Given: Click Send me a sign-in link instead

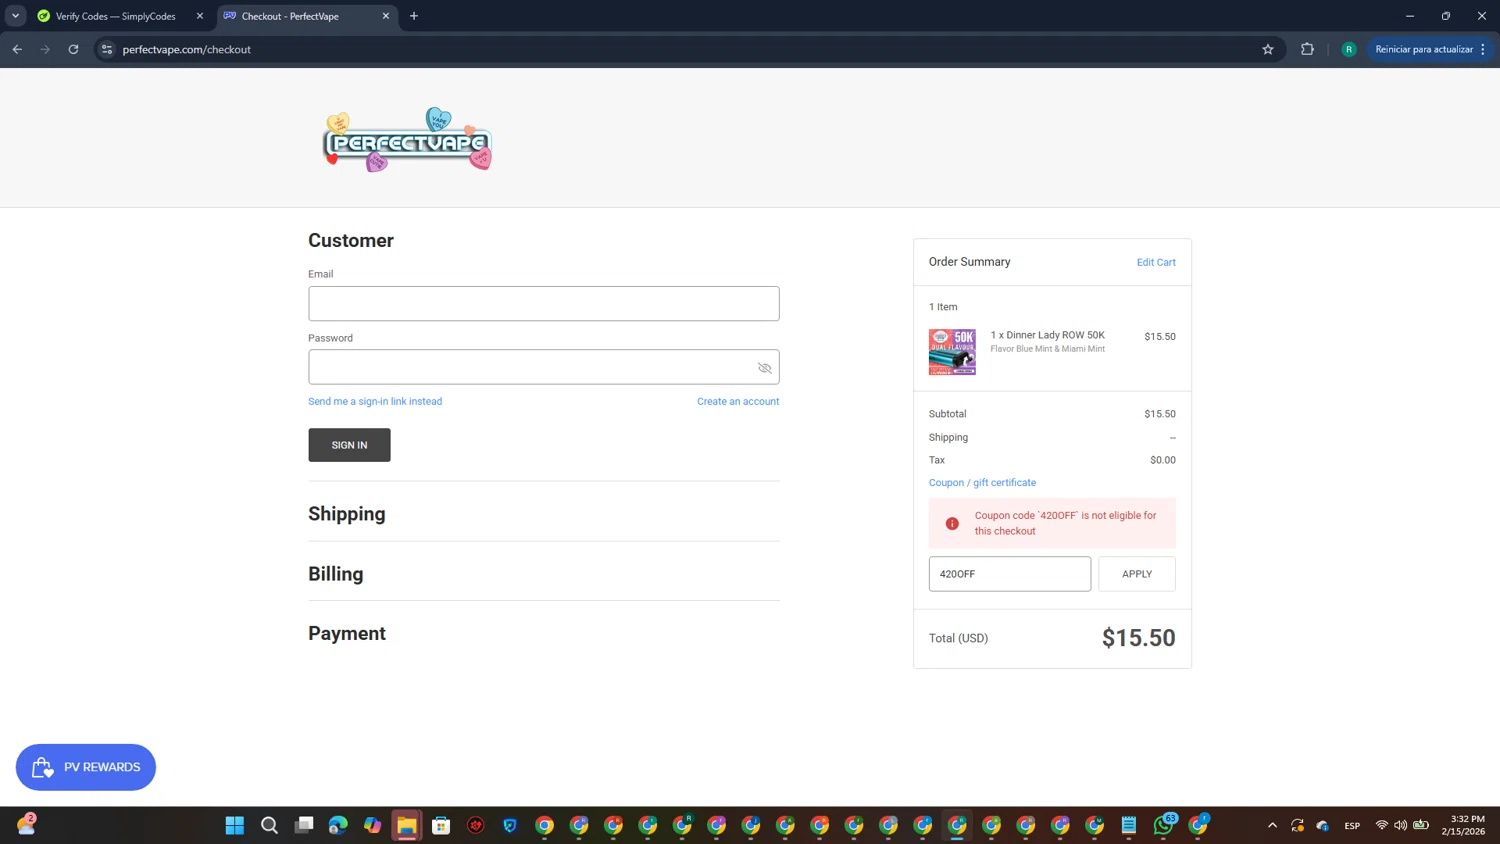Looking at the screenshot, I should pos(375,401).
